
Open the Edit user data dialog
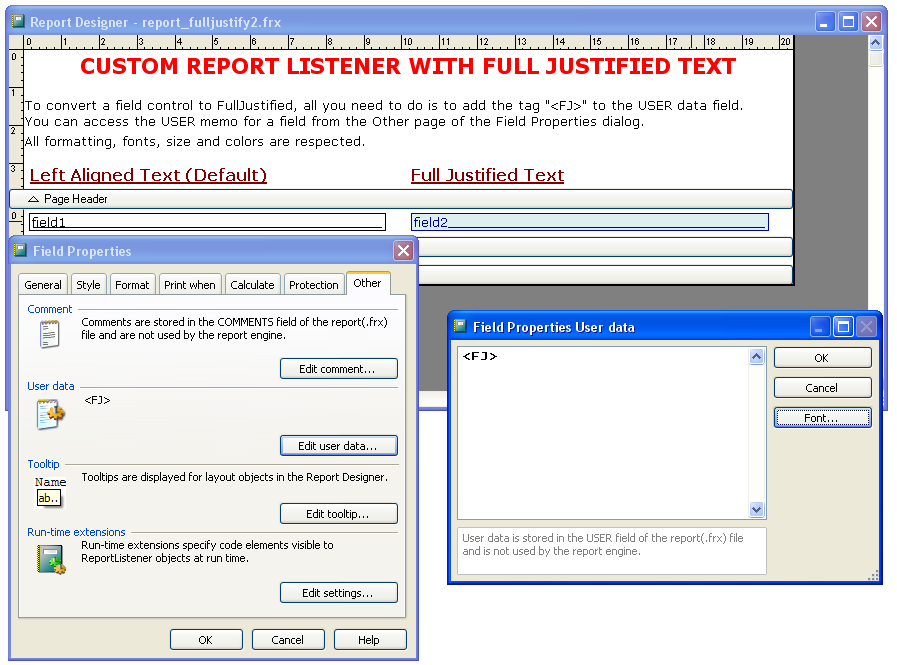338,445
